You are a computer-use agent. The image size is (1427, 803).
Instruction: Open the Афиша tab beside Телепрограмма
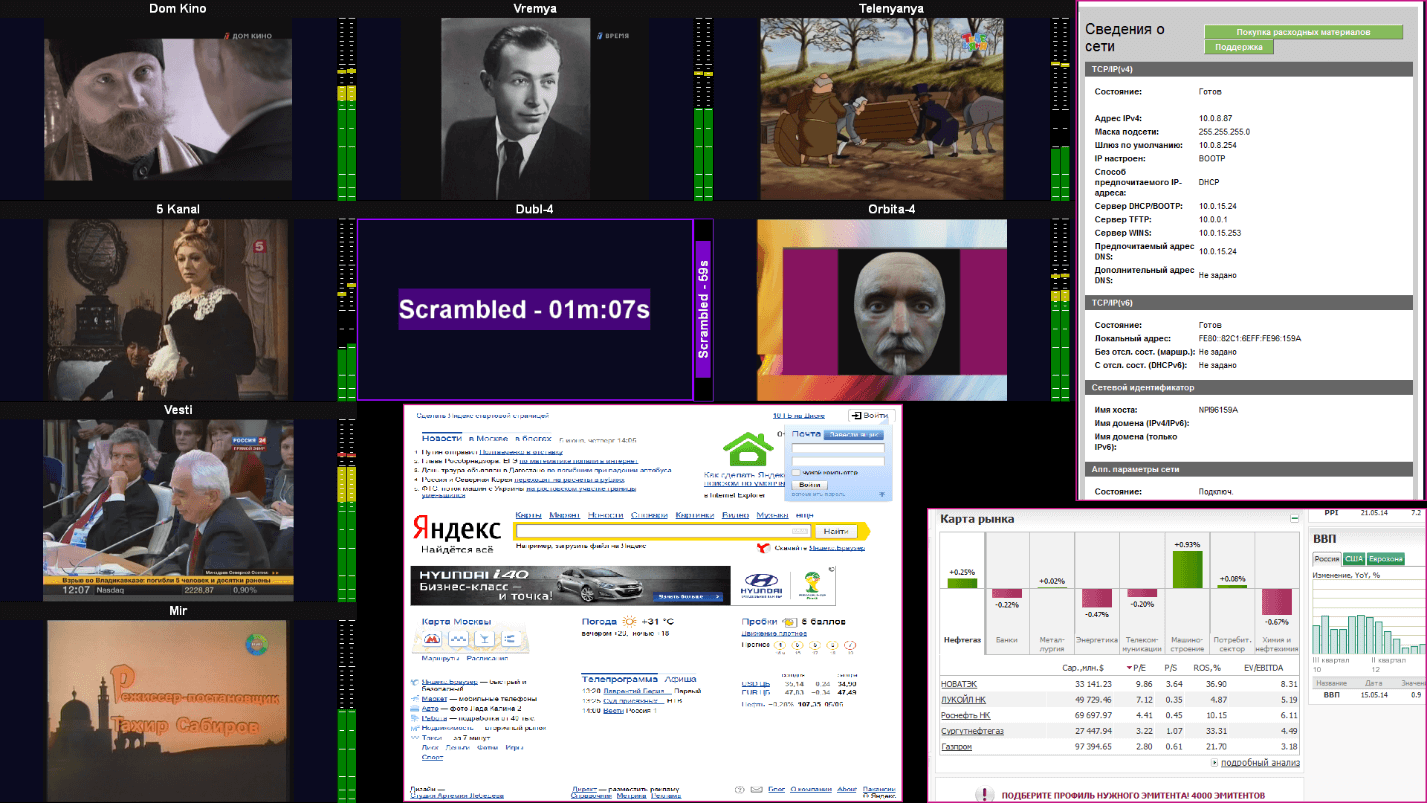(681, 678)
